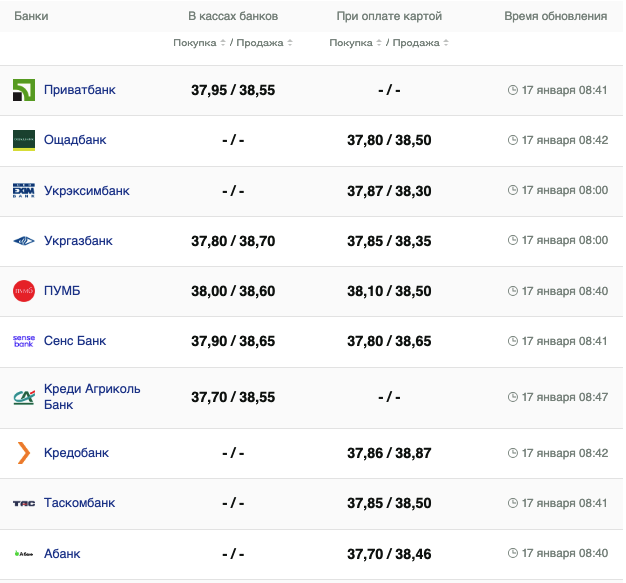Click the Ощадбанк logo icon
626x583 pixels.
[x=24, y=140]
